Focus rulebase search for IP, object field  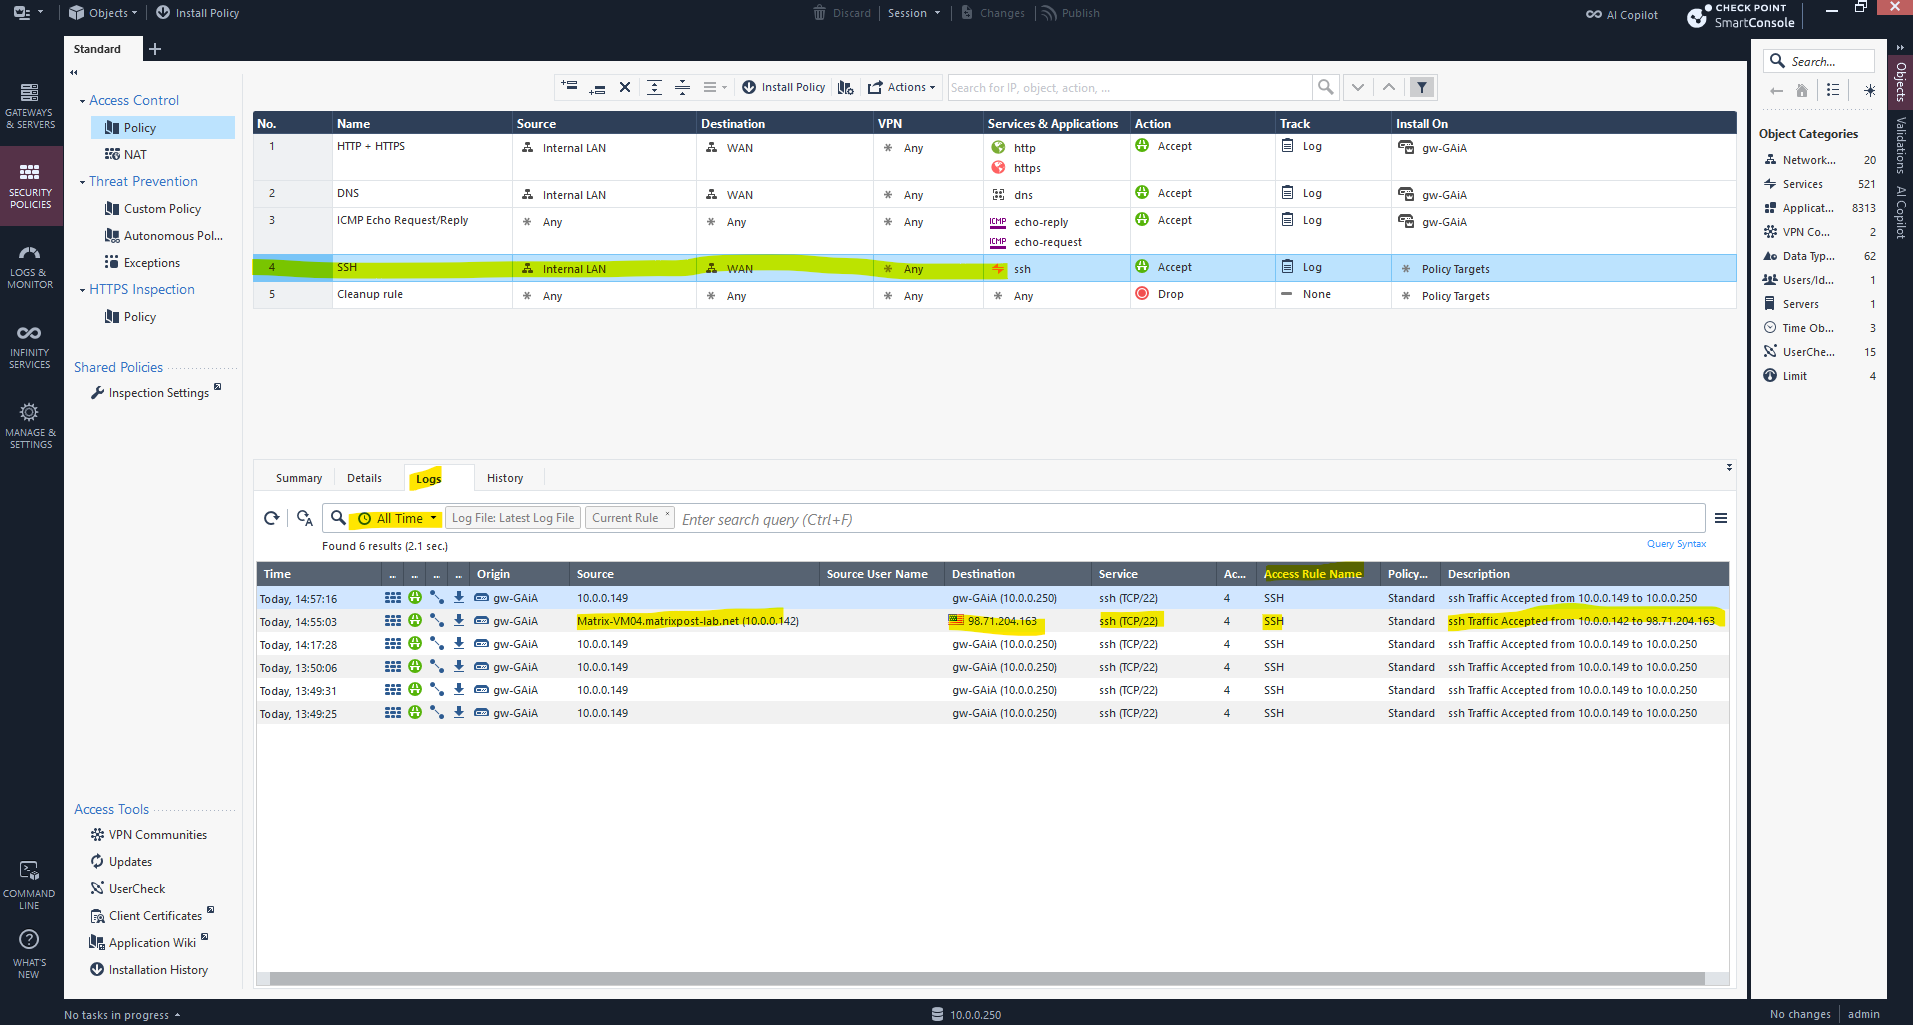1129,88
